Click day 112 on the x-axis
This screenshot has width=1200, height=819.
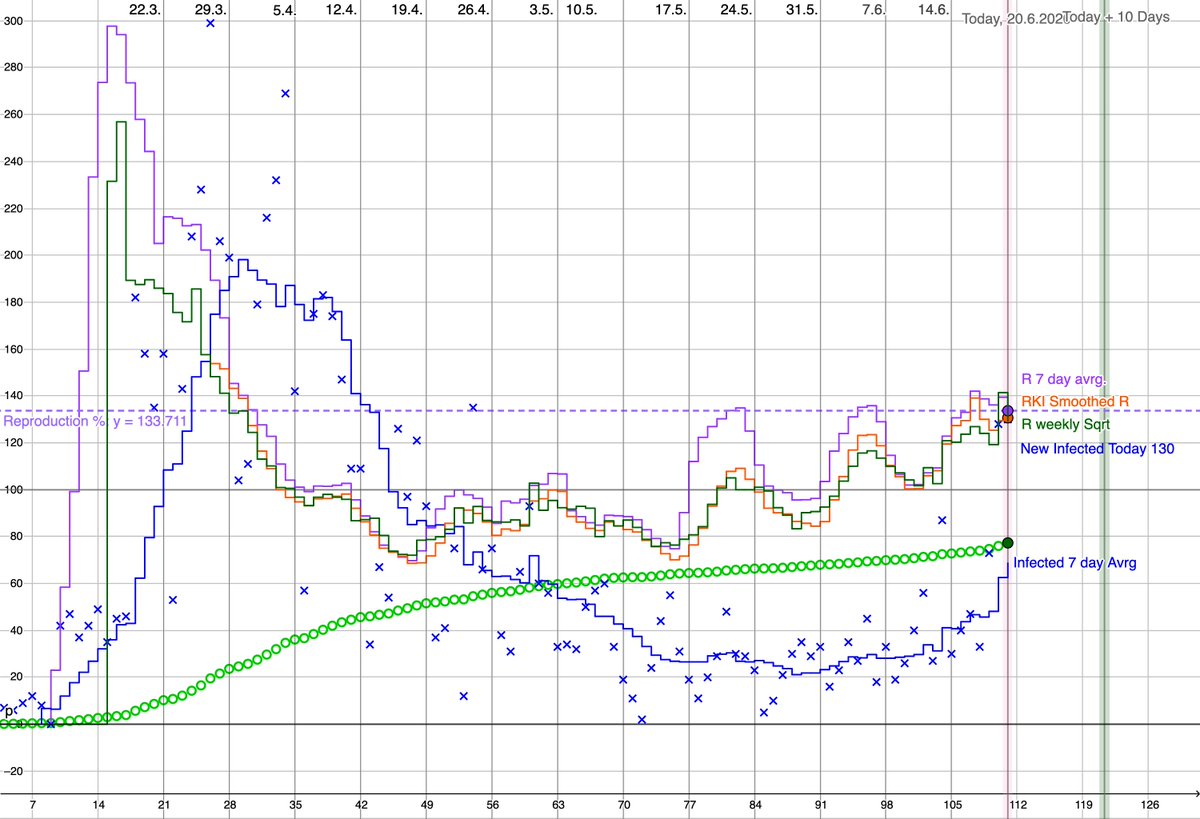(x=1018, y=805)
